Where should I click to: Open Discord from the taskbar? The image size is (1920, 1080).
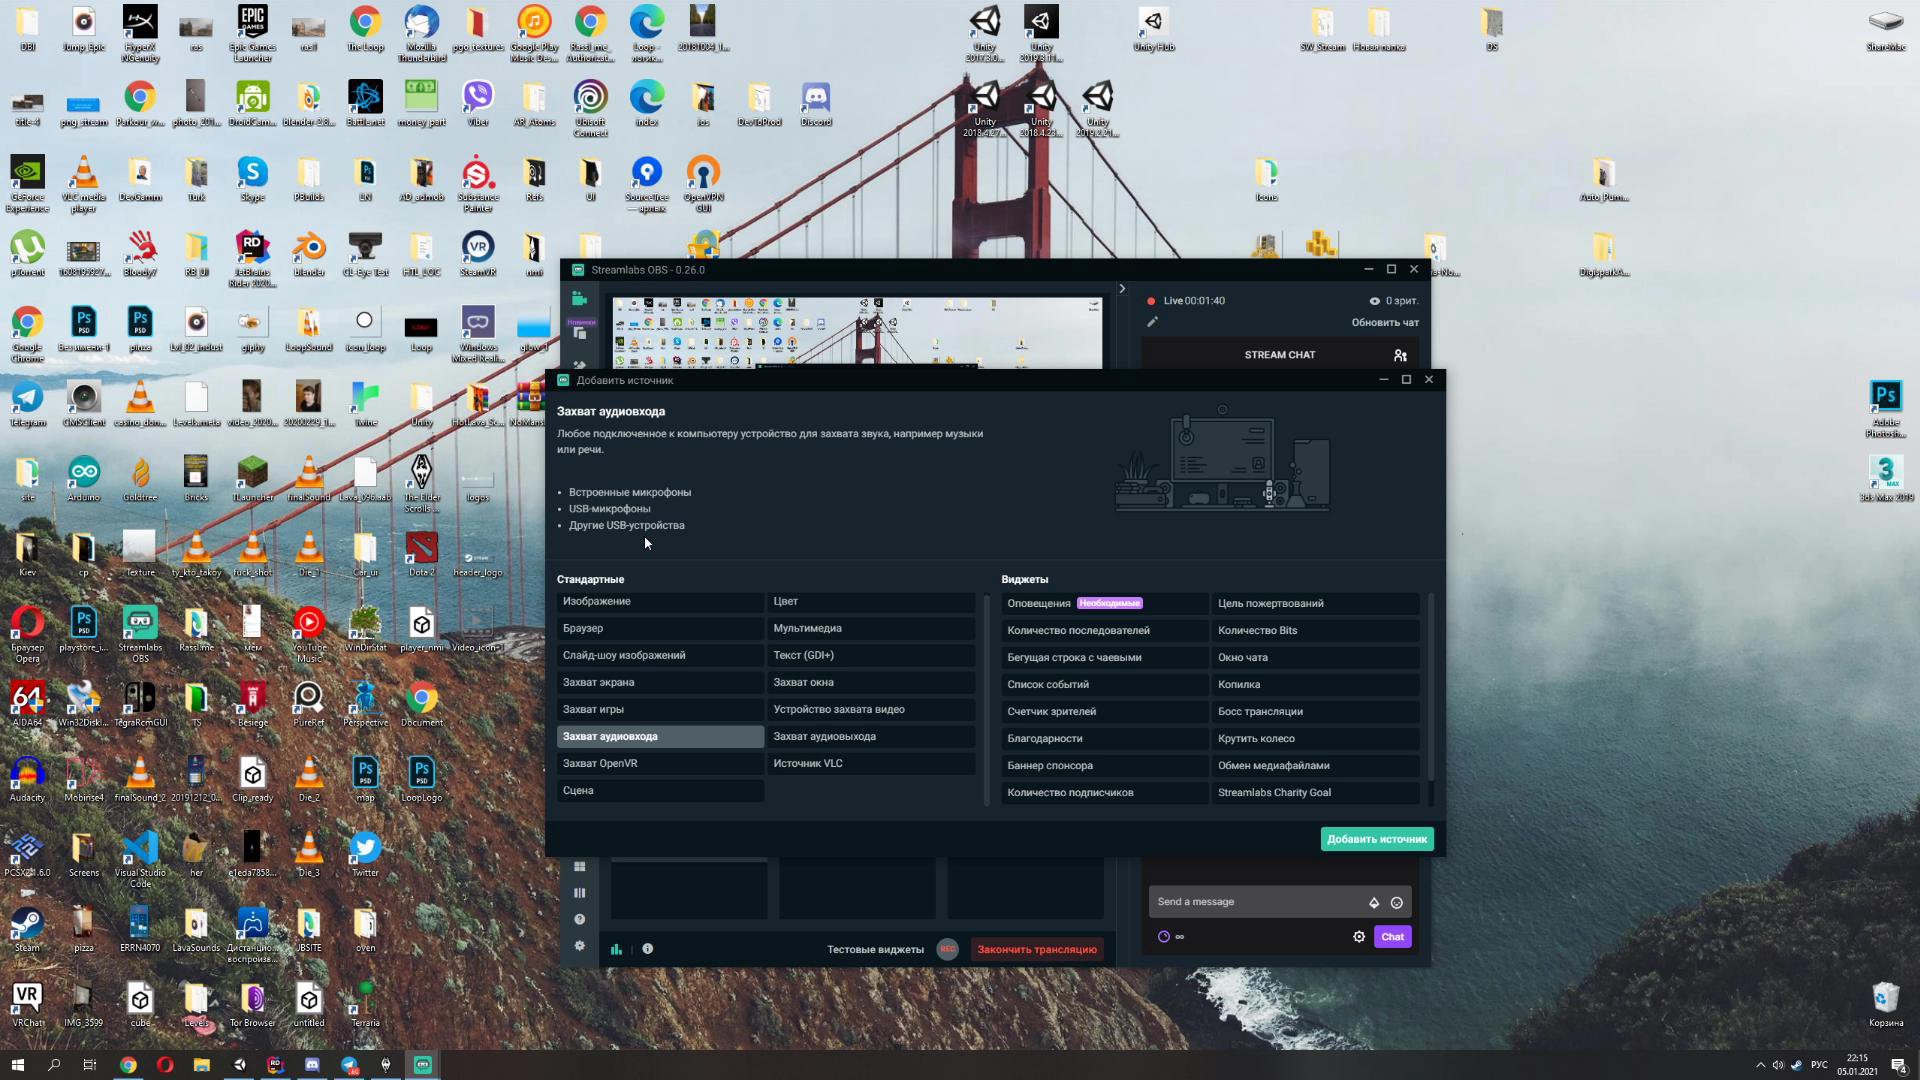click(x=312, y=1065)
